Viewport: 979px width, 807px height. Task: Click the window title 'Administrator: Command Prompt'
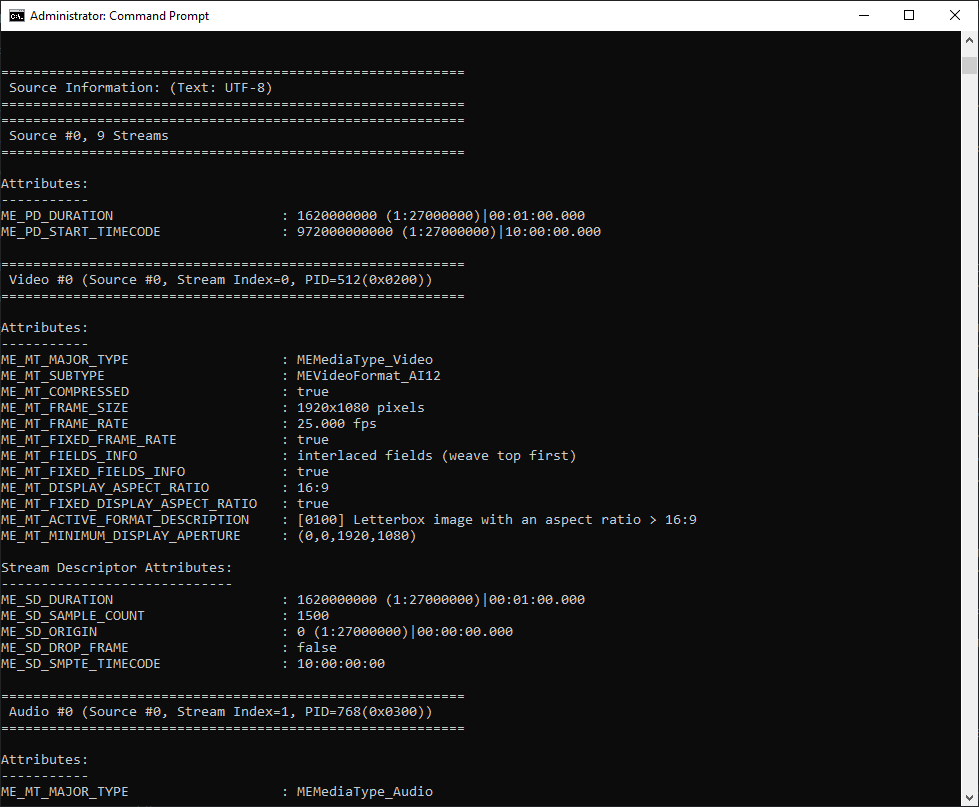119,16
